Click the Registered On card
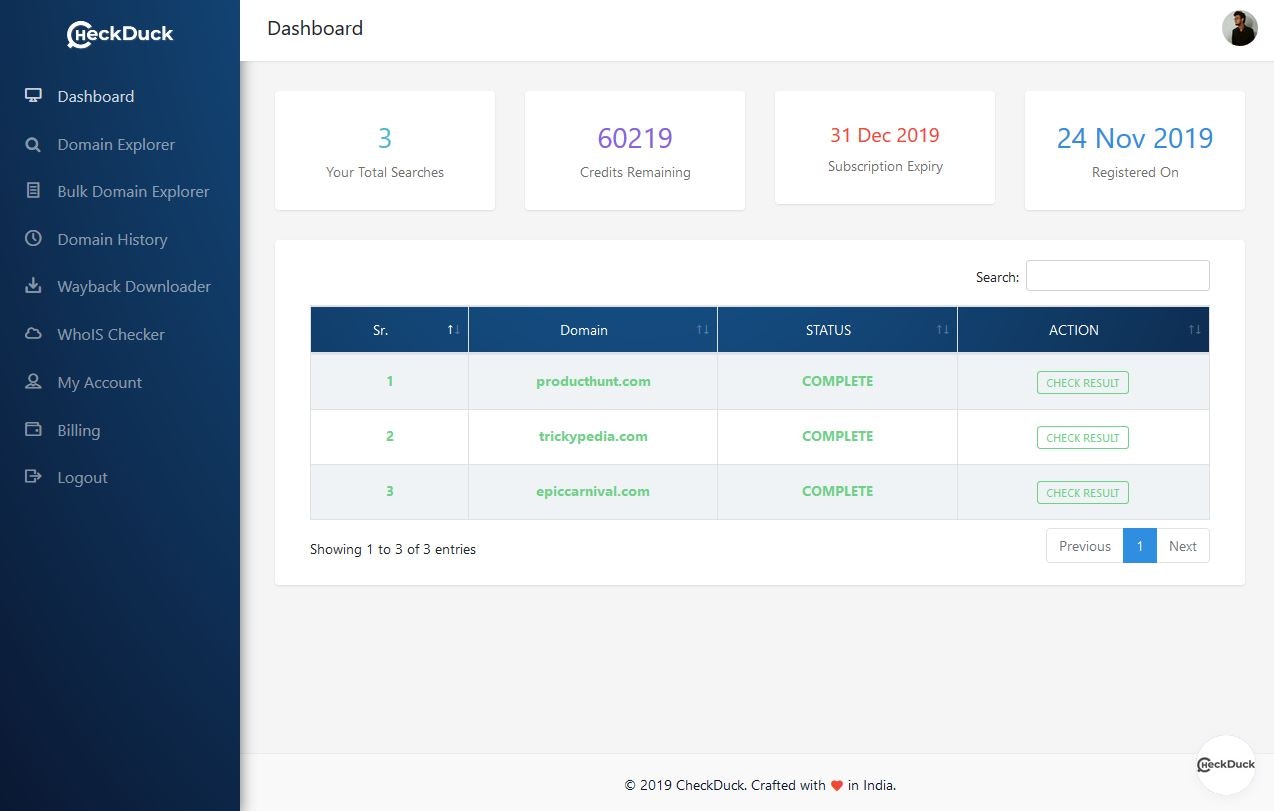 coord(1135,151)
